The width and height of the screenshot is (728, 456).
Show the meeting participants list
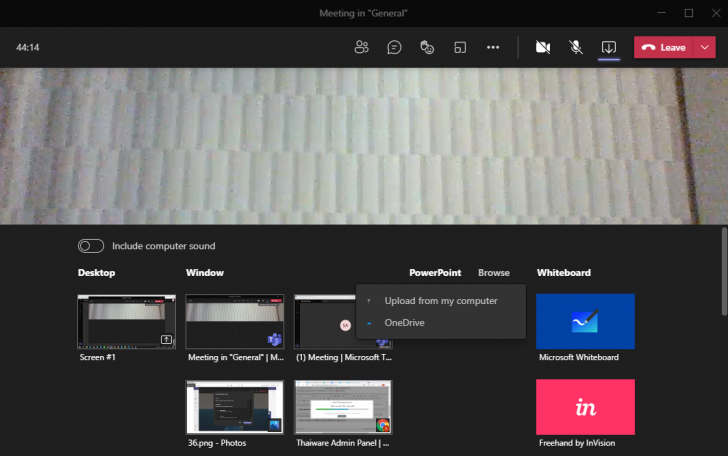click(362, 47)
